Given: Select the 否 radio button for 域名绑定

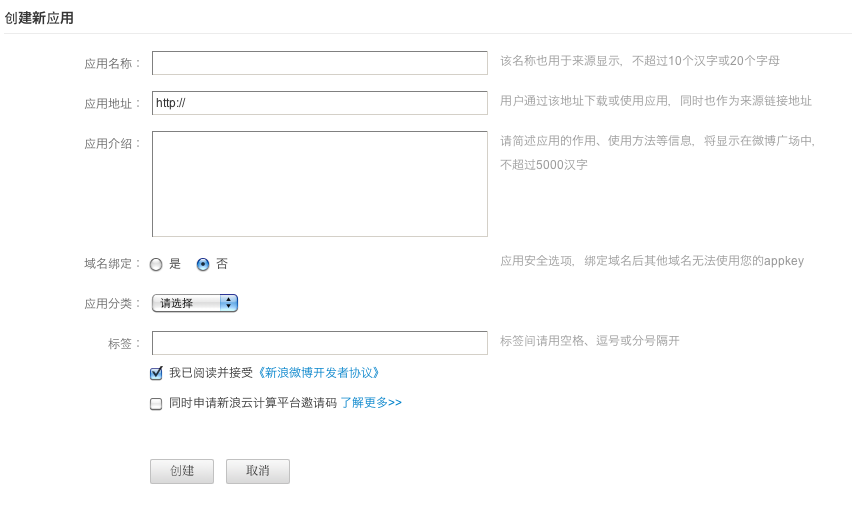Looking at the screenshot, I should click(x=203, y=265).
